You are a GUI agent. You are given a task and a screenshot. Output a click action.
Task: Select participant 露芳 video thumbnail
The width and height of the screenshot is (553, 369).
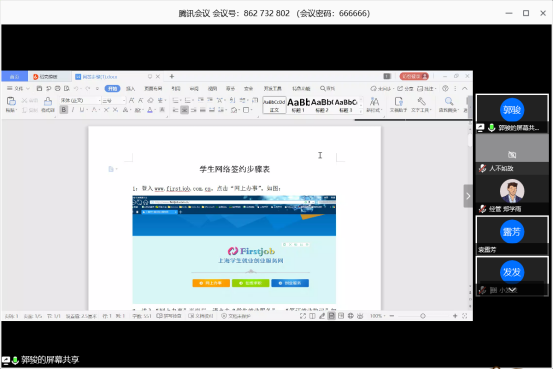[x=512, y=235]
